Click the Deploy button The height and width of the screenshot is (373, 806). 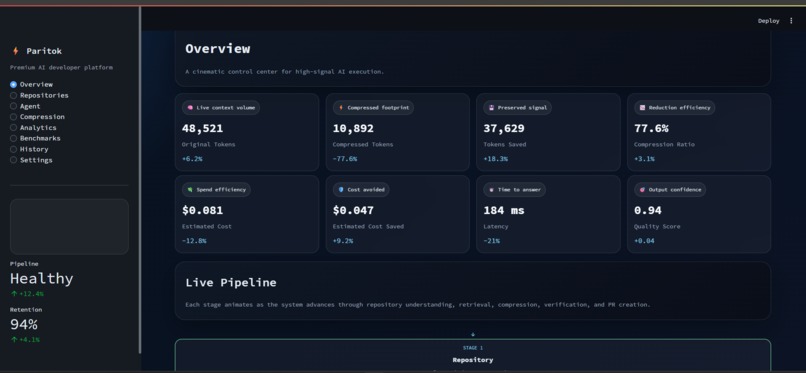[x=768, y=21]
